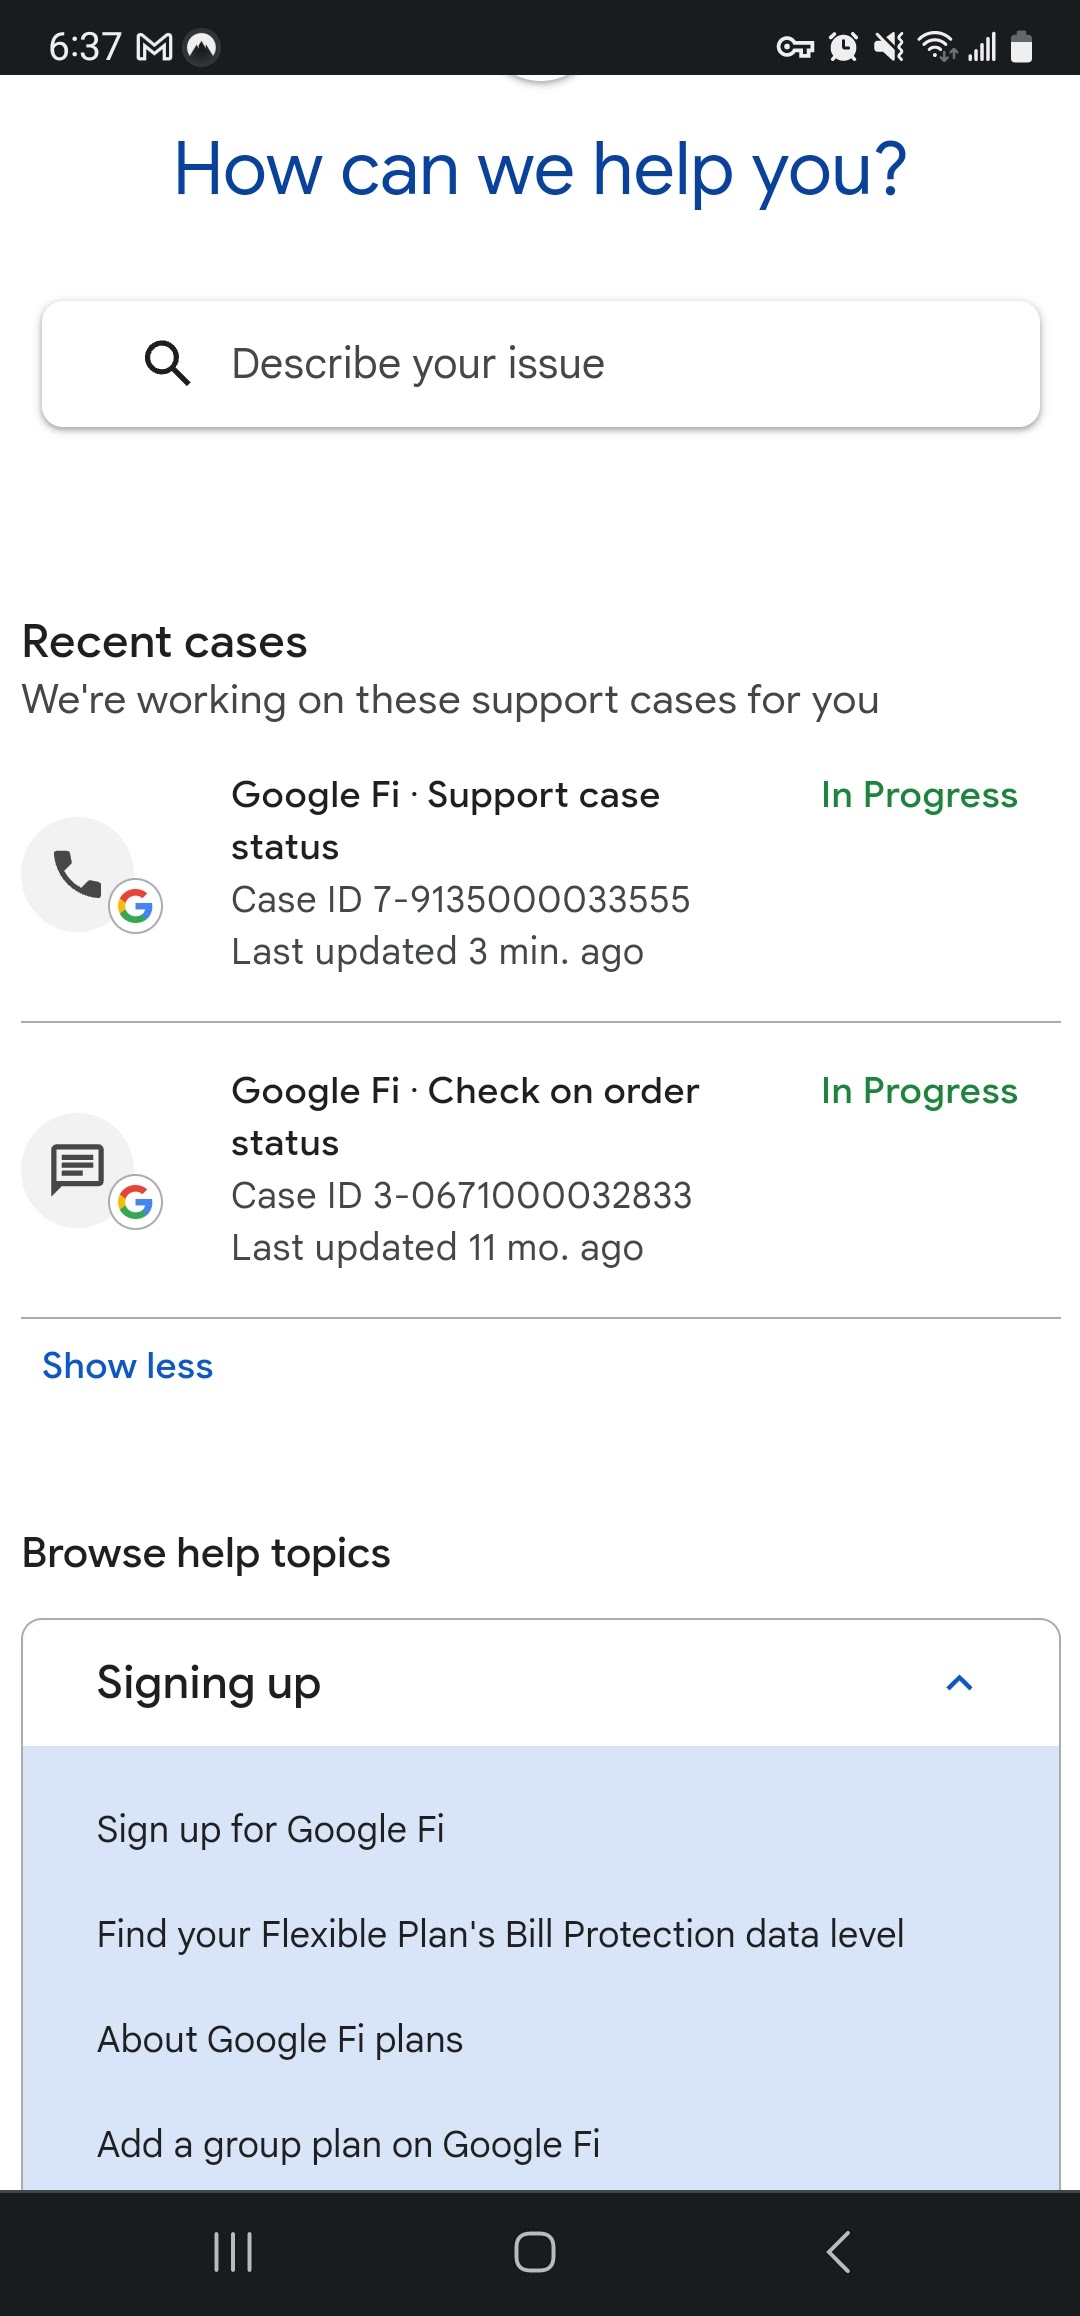
Task: Open Sign up for Google Fi article
Action: (x=270, y=1829)
